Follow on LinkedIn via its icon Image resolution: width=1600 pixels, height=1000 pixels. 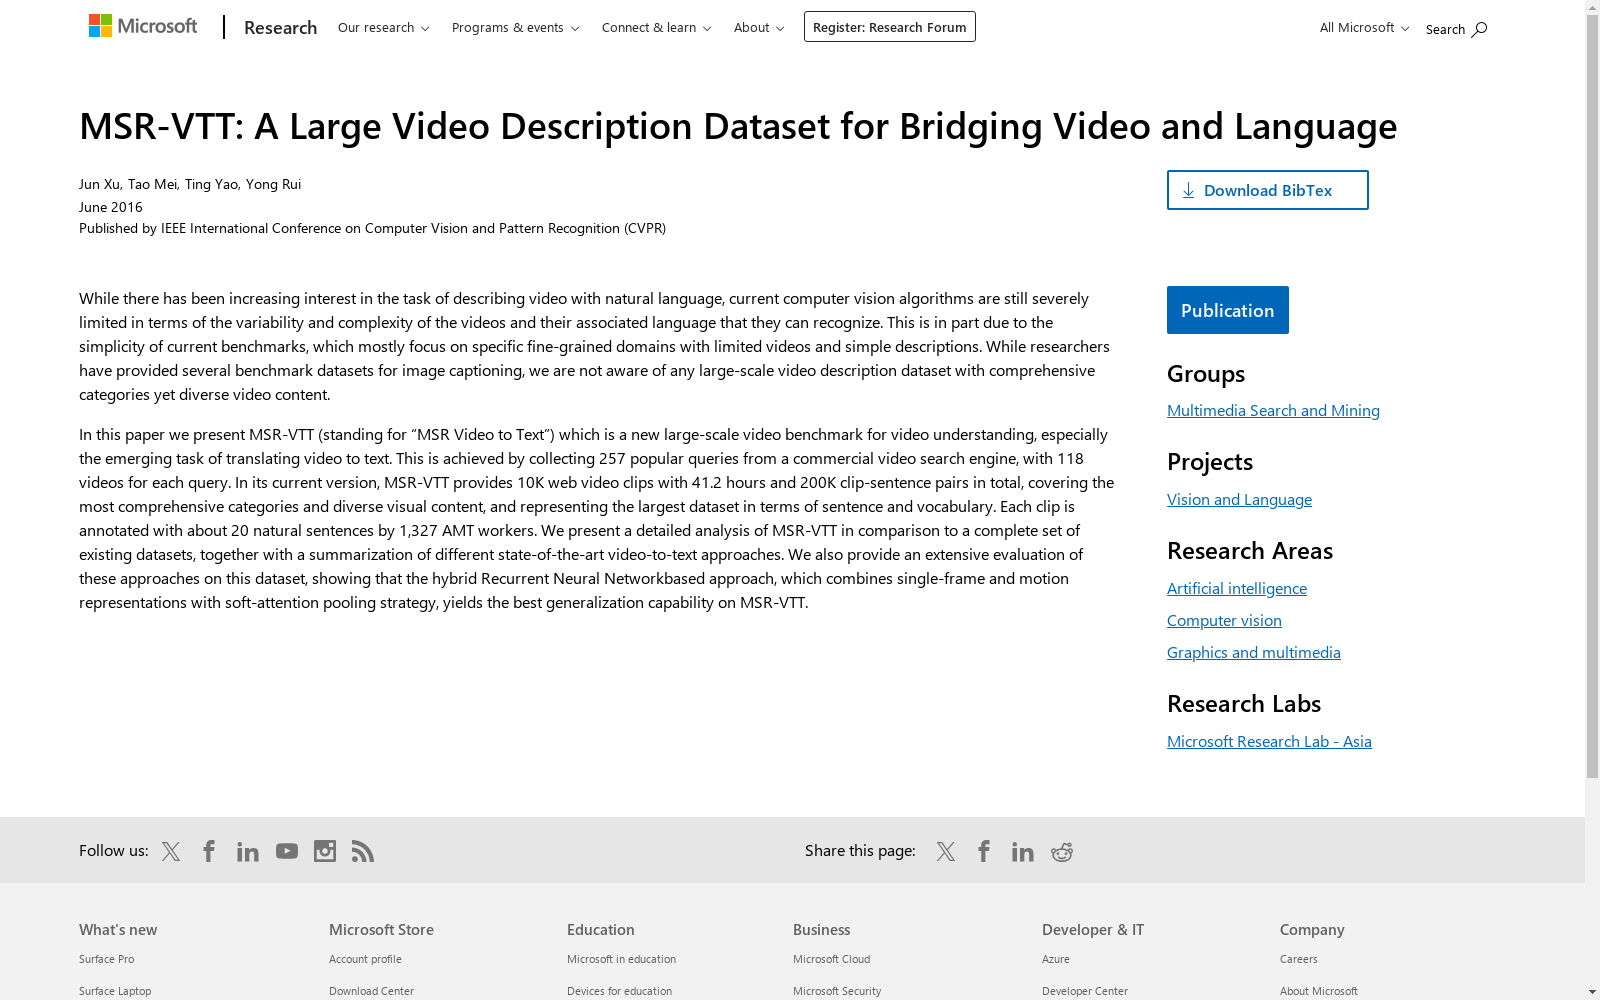pos(247,851)
